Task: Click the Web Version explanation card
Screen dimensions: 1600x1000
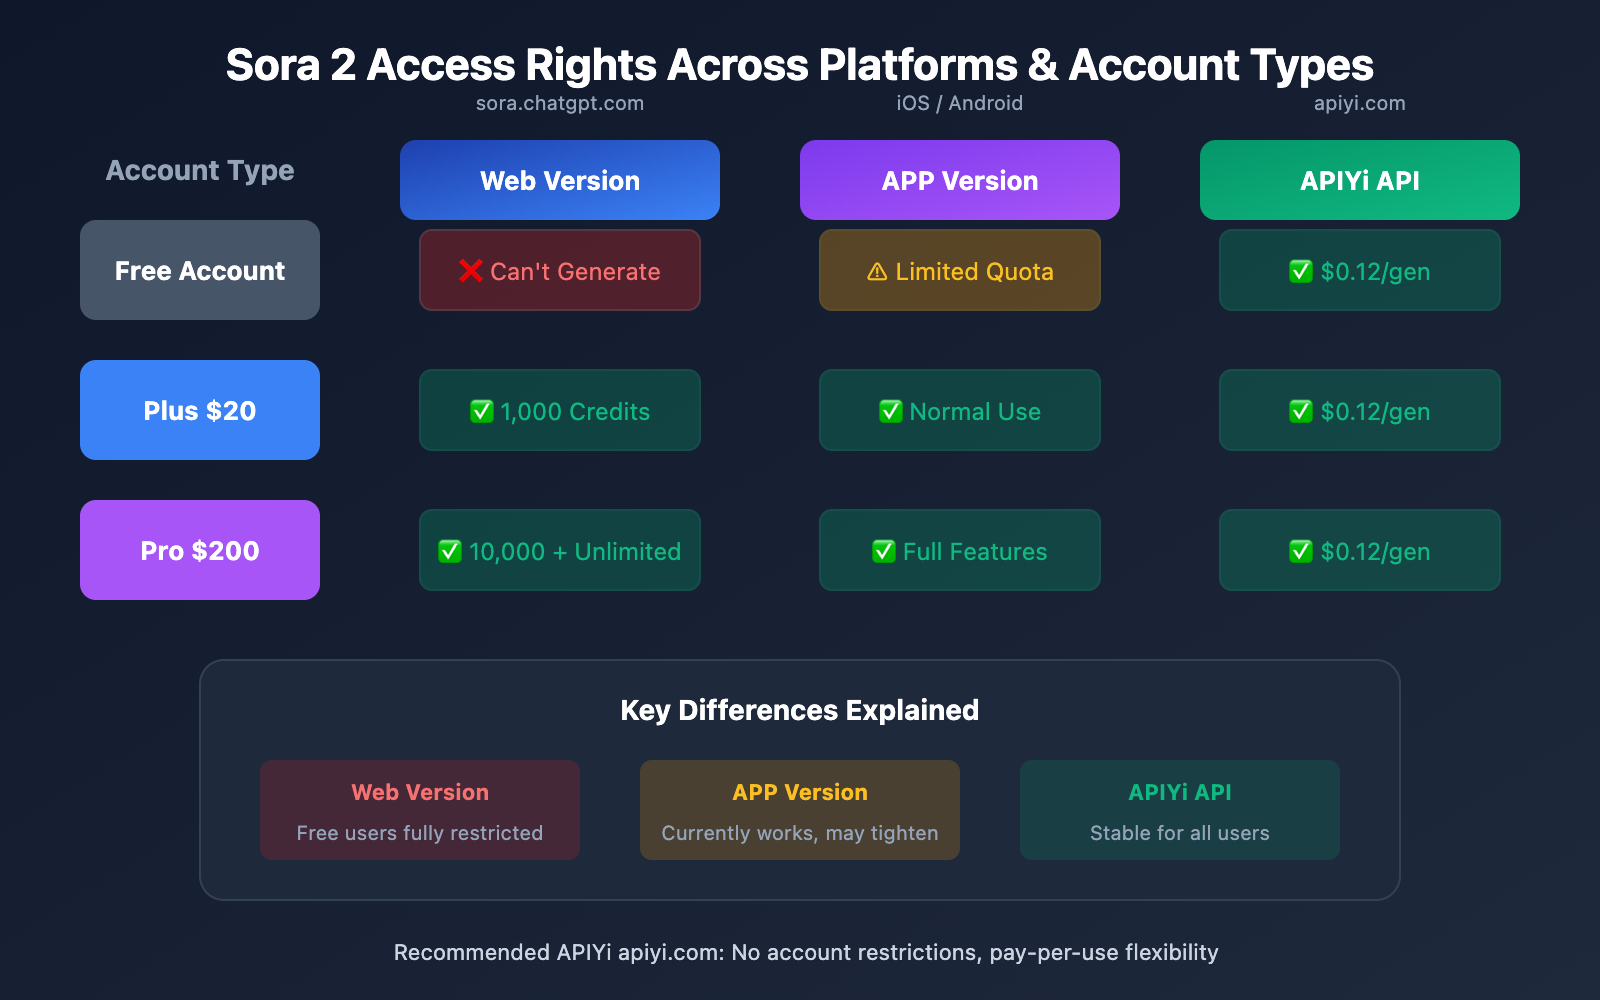Action: [x=420, y=810]
